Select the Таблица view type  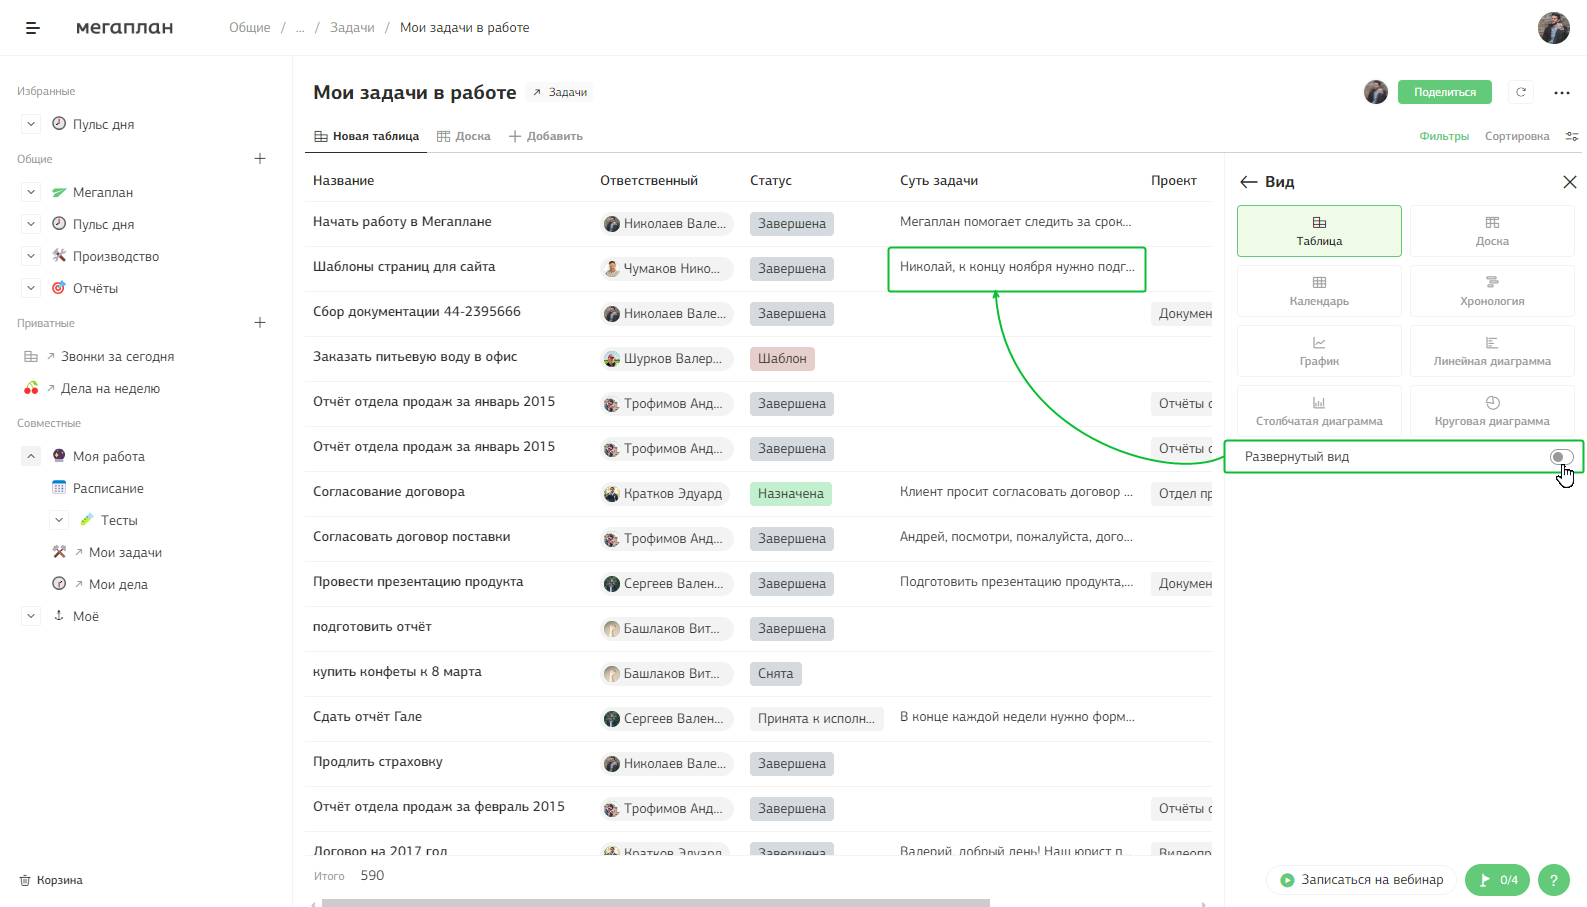click(x=1319, y=231)
